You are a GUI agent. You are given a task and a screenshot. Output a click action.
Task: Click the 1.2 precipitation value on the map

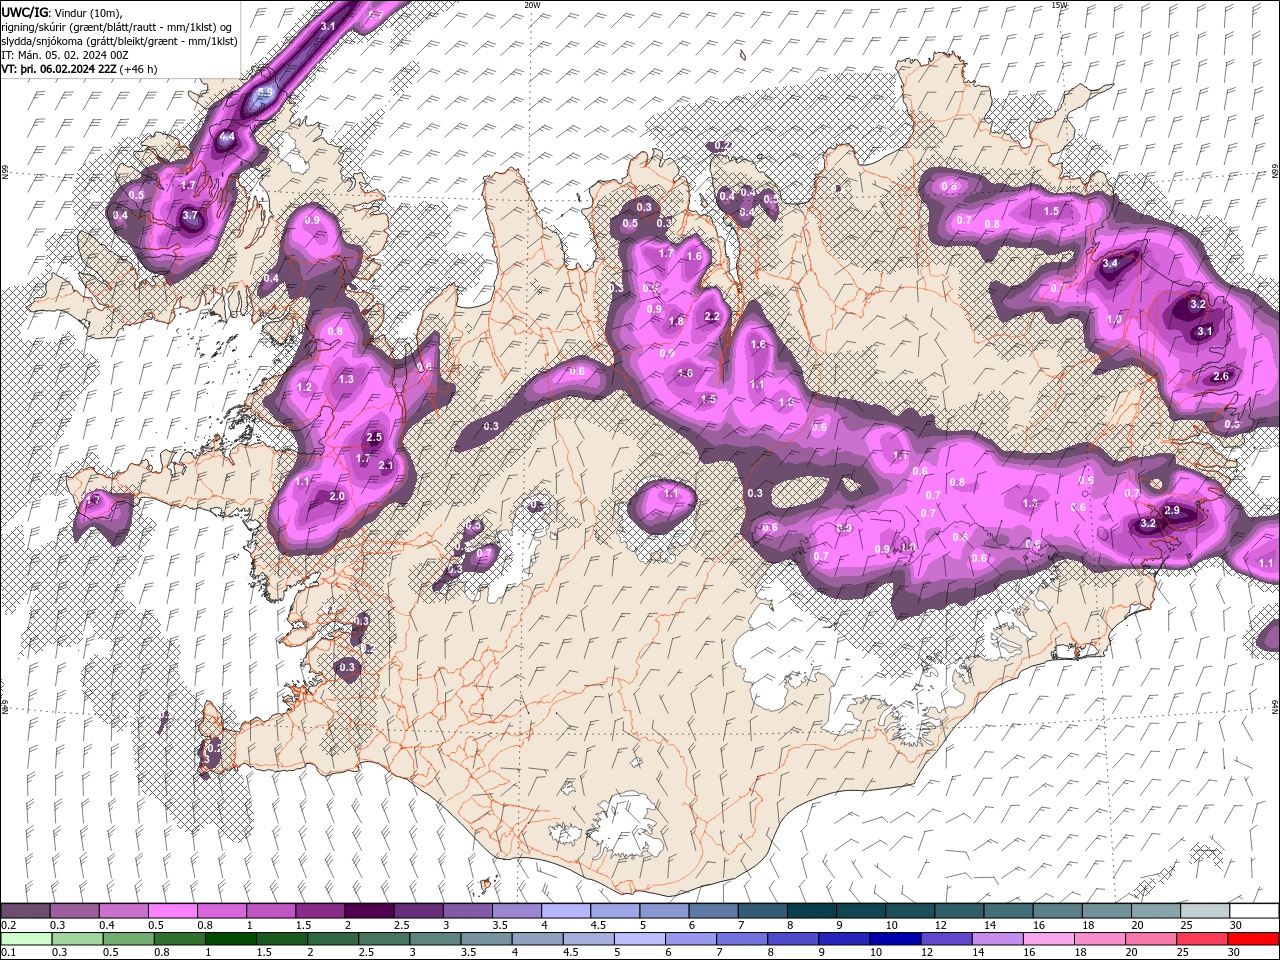coord(305,387)
